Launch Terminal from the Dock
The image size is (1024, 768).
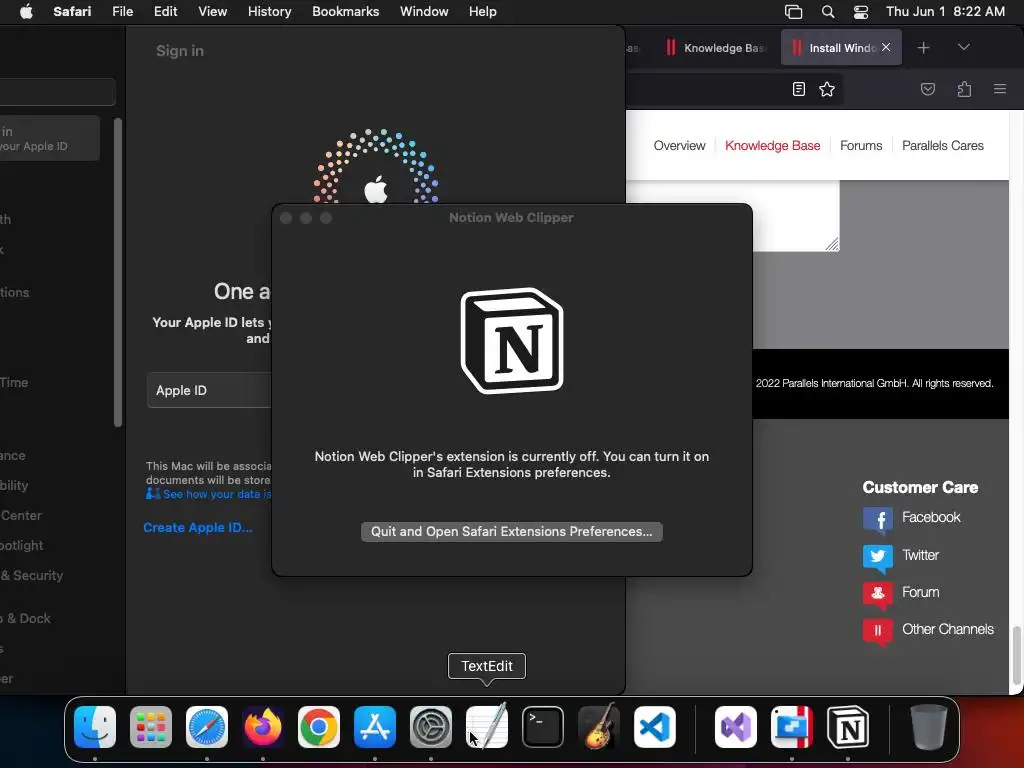point(543,726)
